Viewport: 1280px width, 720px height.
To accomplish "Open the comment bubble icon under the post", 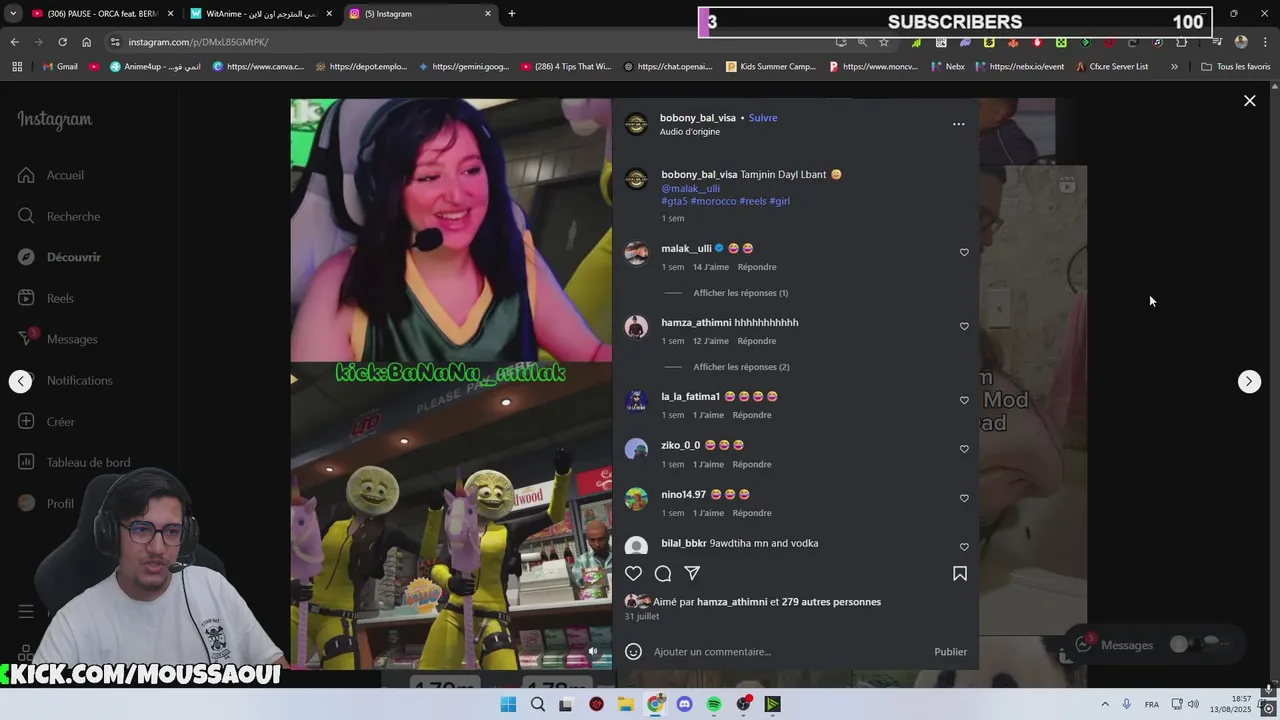I will 662,573.
